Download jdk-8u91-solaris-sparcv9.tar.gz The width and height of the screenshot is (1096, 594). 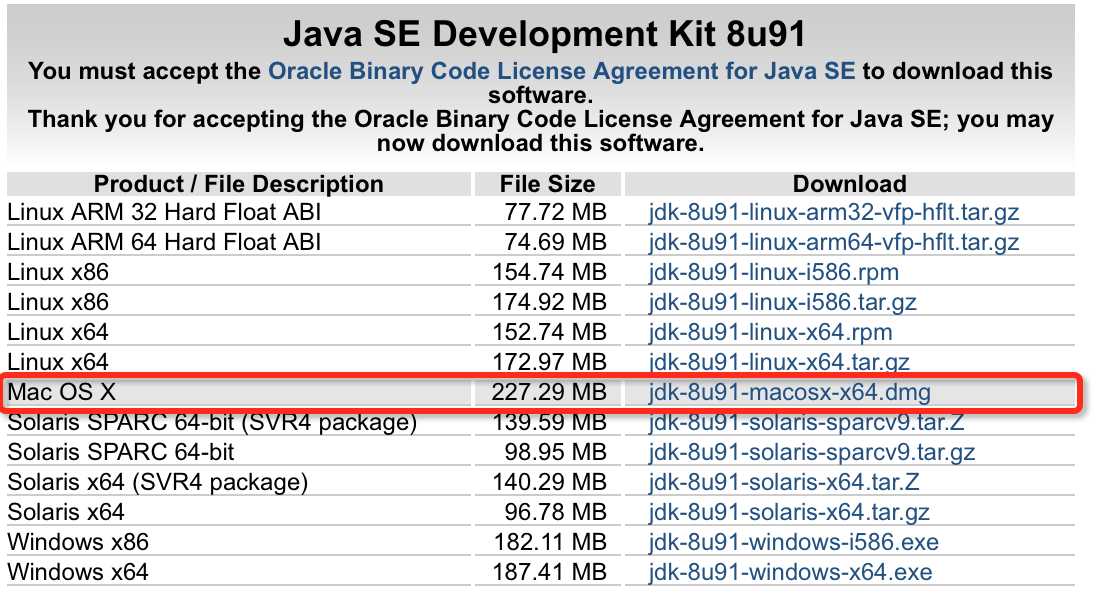[x=812, y=452]
